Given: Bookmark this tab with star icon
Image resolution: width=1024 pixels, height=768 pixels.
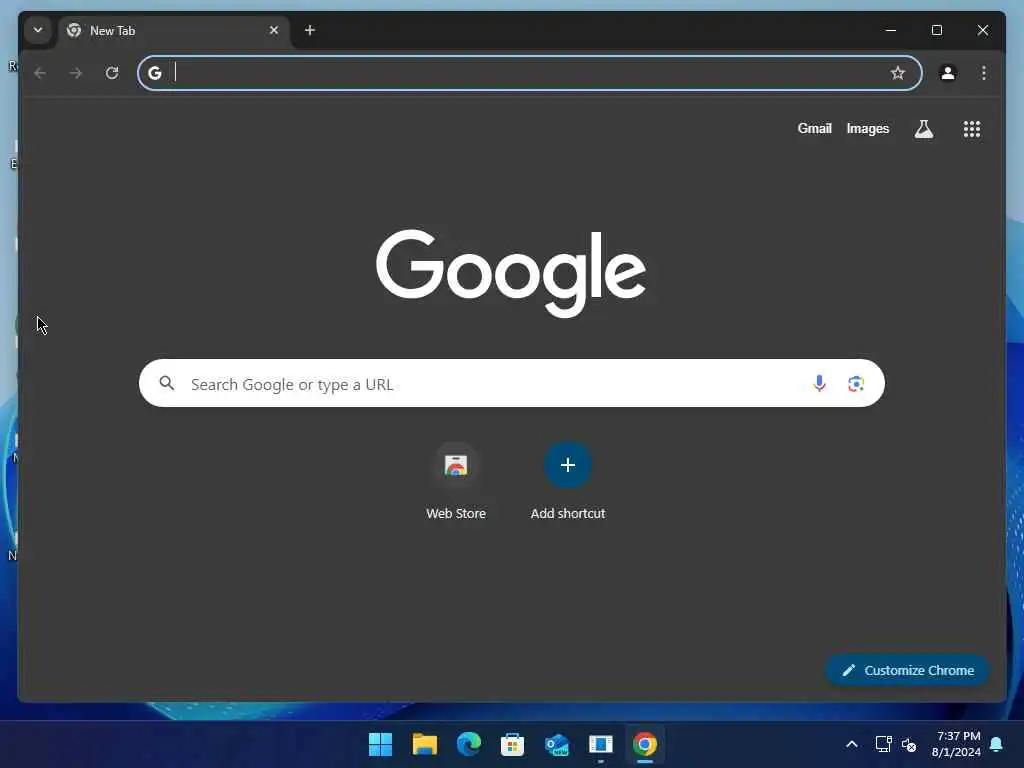Looking at the screenshot, I should click(898, 73).
